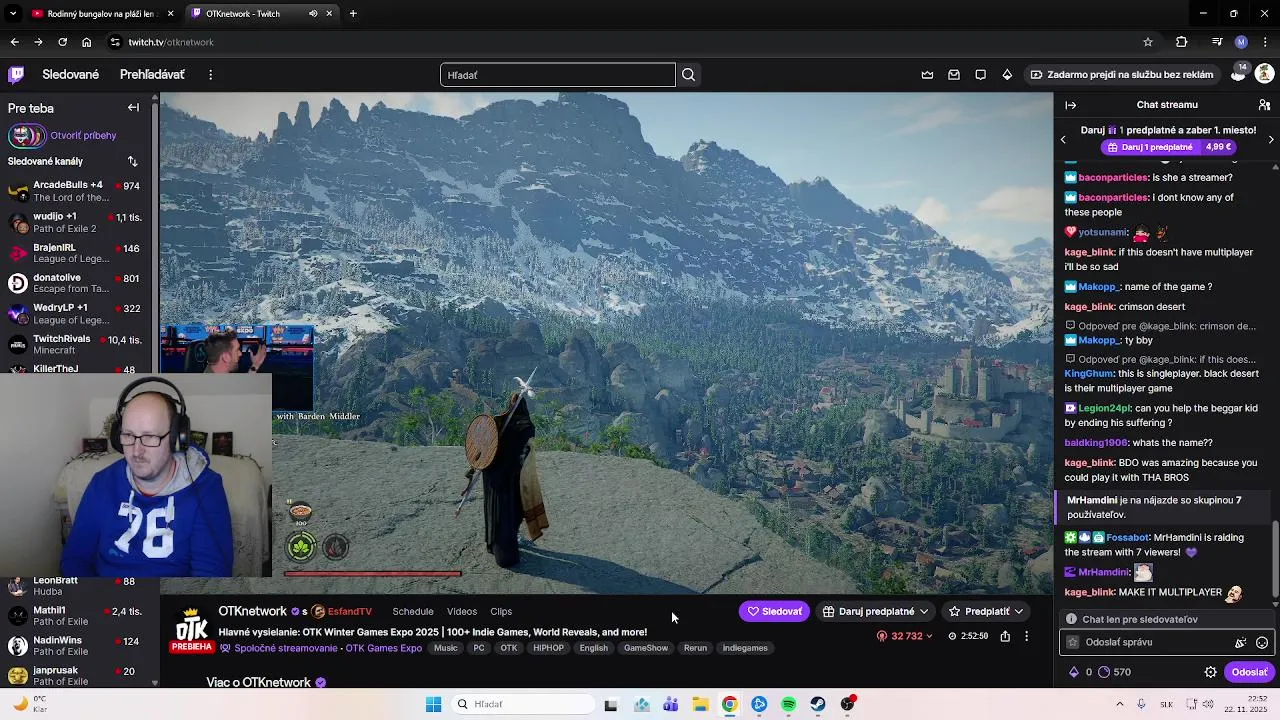
Task: Sort followed channels icon
Action: (132, 161)
